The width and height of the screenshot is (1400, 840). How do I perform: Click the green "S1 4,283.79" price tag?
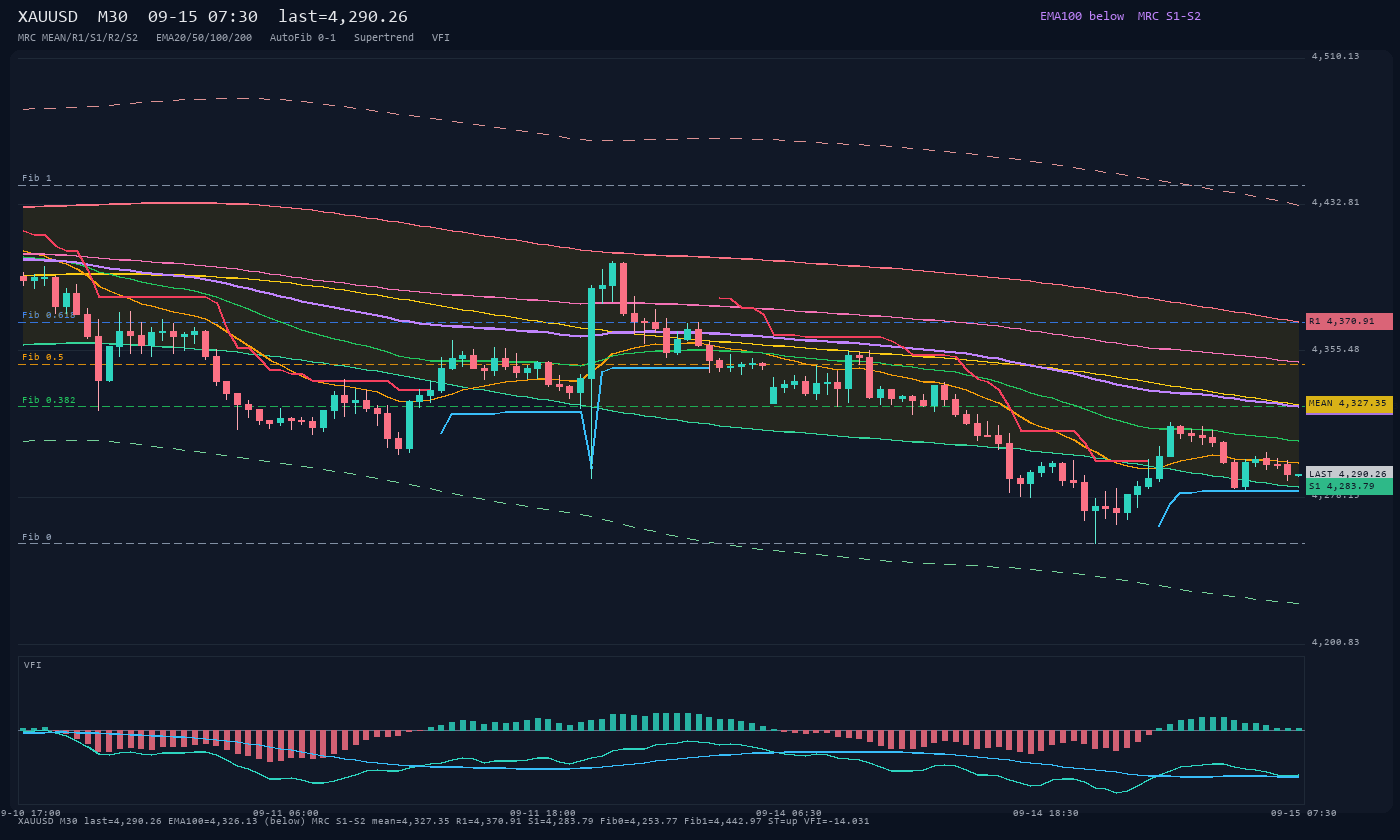(x=1349, y=486)
